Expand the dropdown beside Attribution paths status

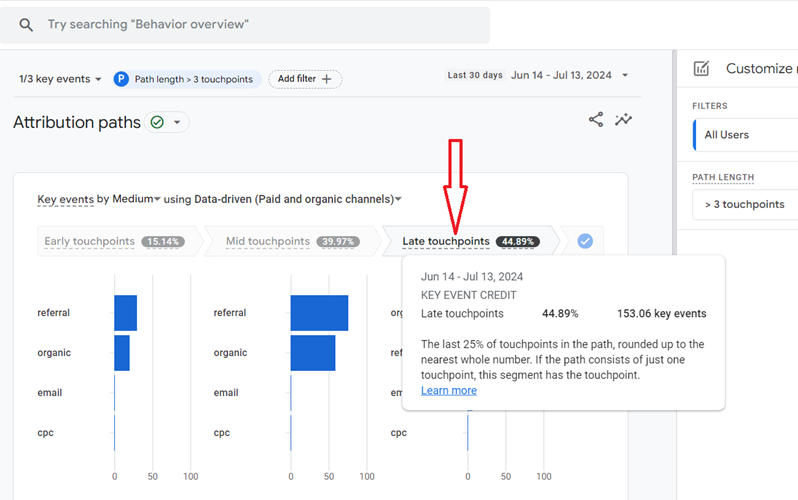(x=177, y=122)
